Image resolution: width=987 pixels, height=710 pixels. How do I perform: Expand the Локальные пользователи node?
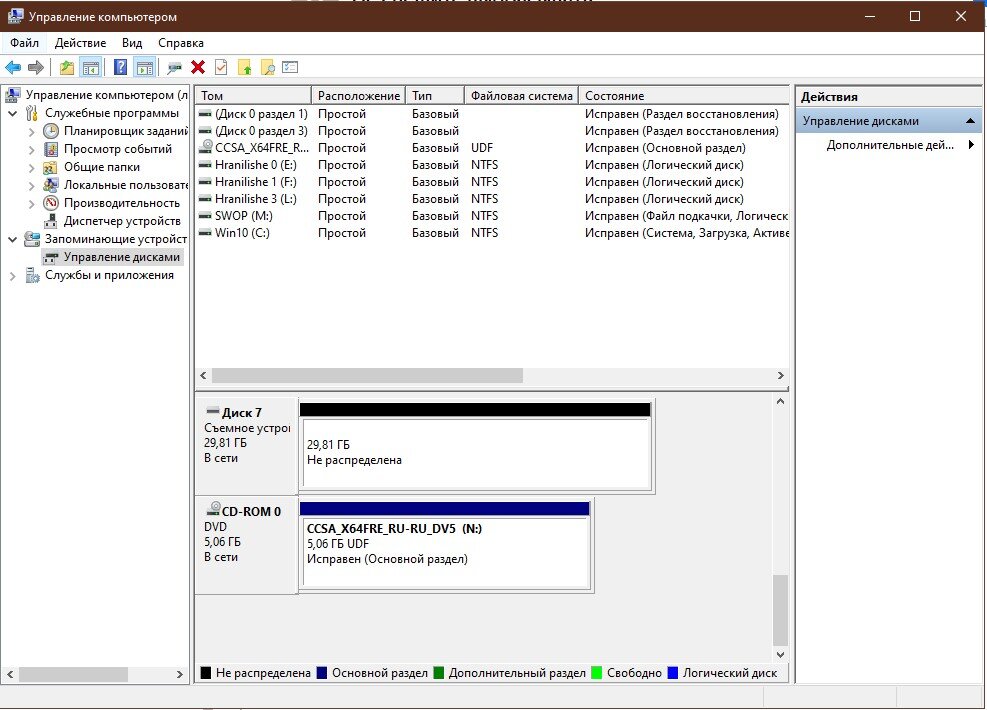click(31, 186)
